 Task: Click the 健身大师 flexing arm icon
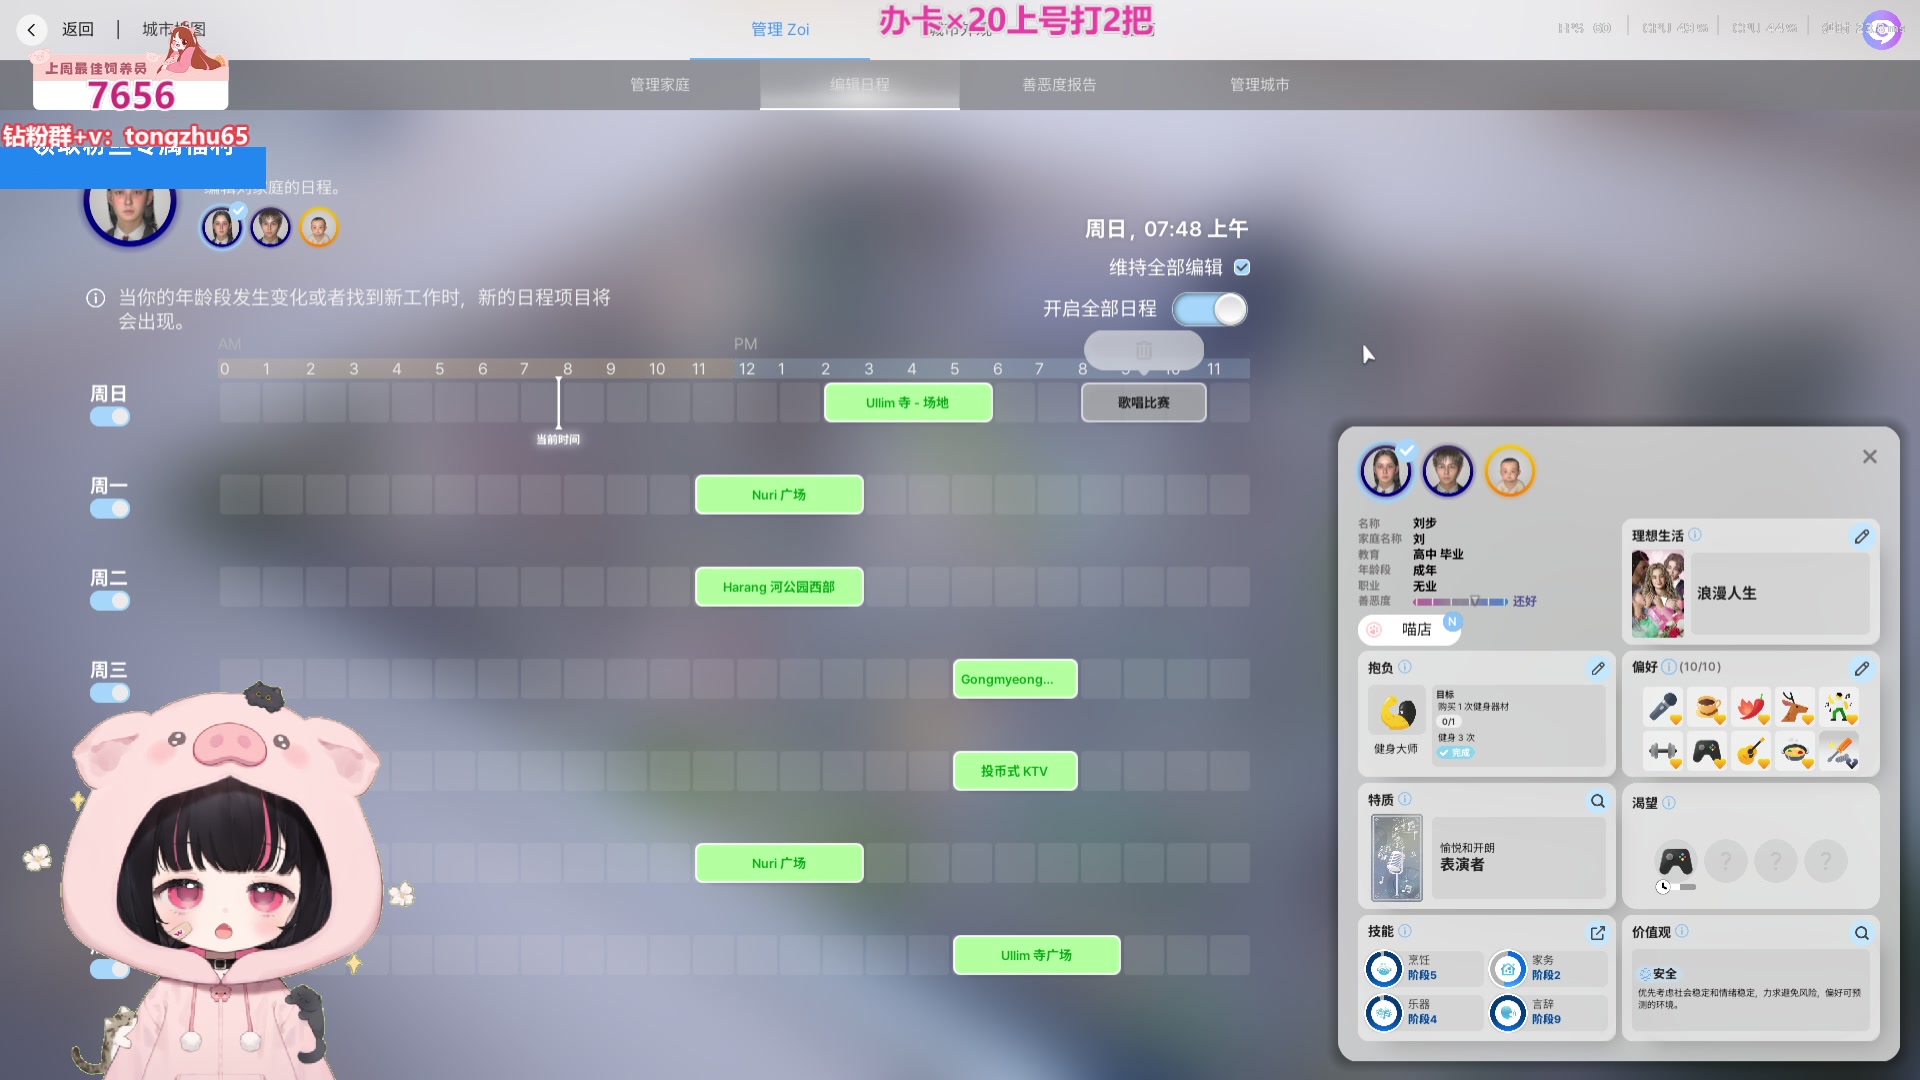(1397, 712)
